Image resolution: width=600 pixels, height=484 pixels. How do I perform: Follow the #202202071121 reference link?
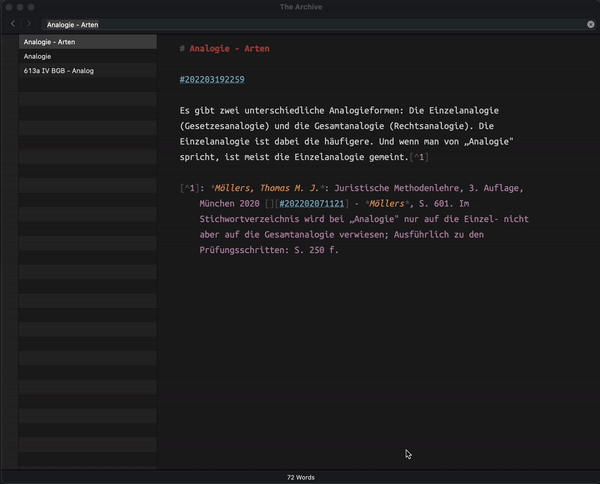pos(311,204)
